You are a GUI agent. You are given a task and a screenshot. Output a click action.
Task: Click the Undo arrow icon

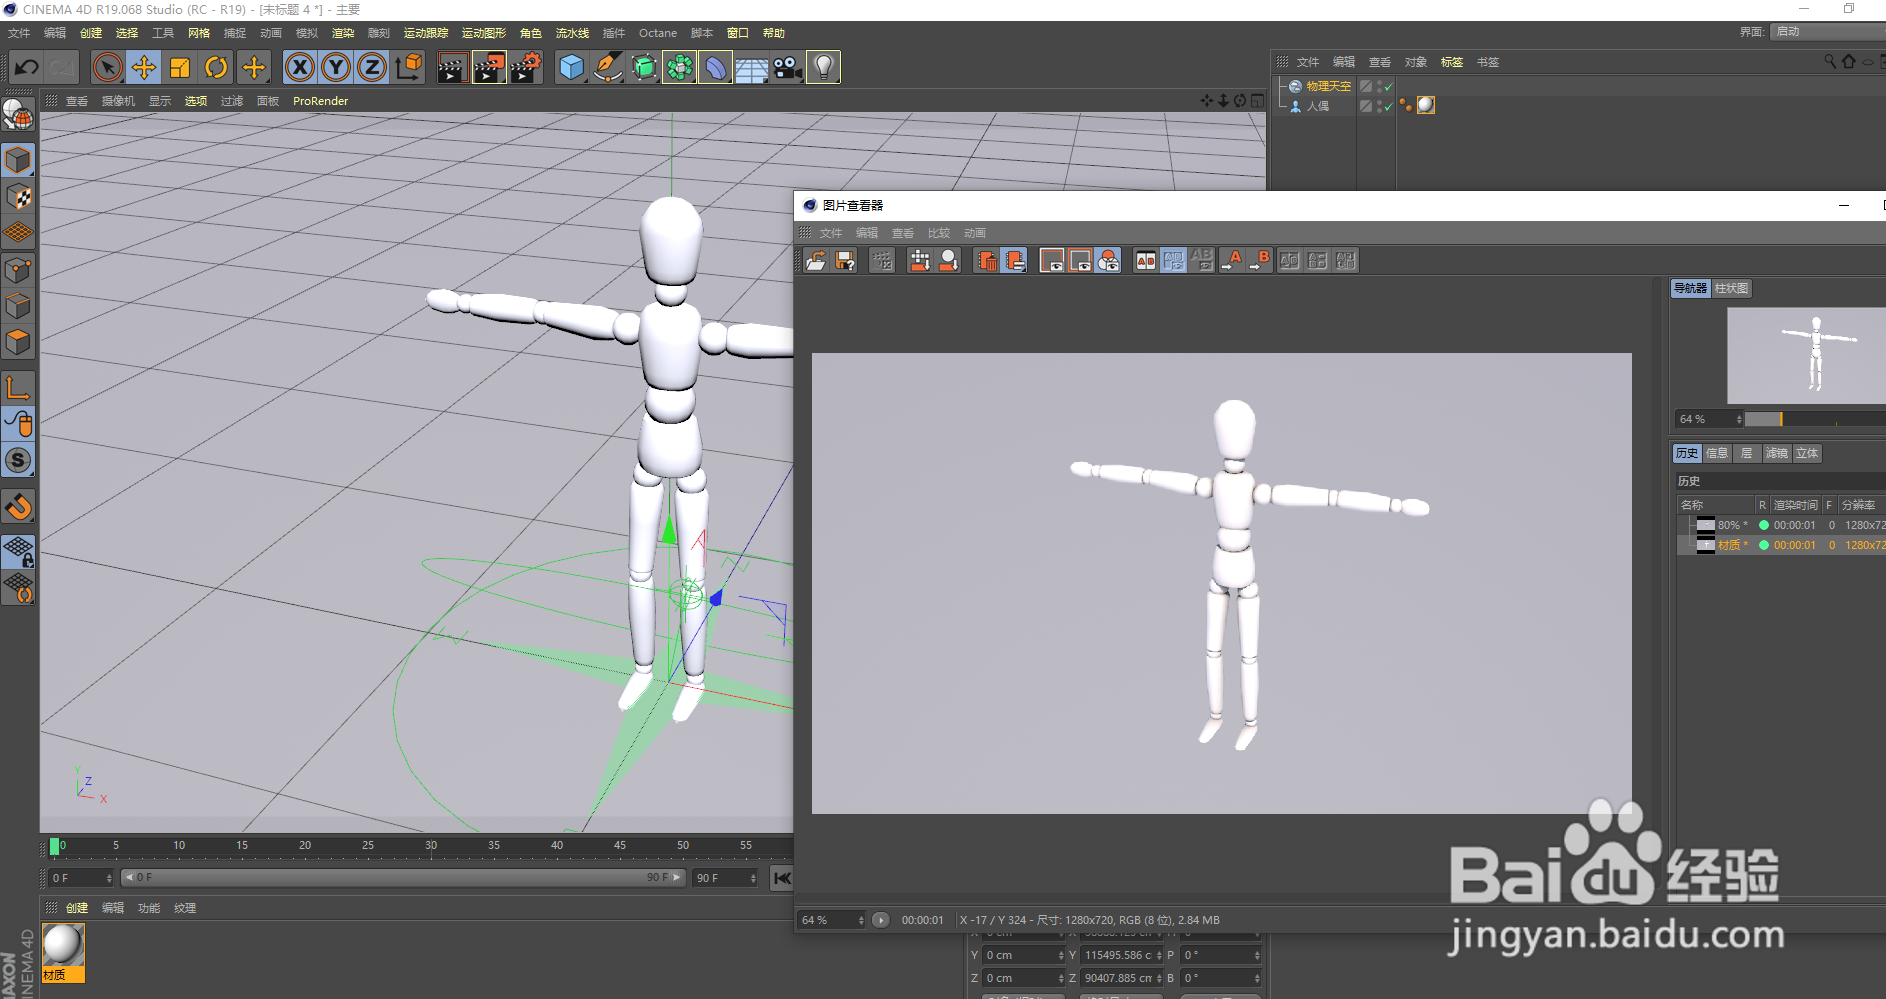click(x=27, y=68)
